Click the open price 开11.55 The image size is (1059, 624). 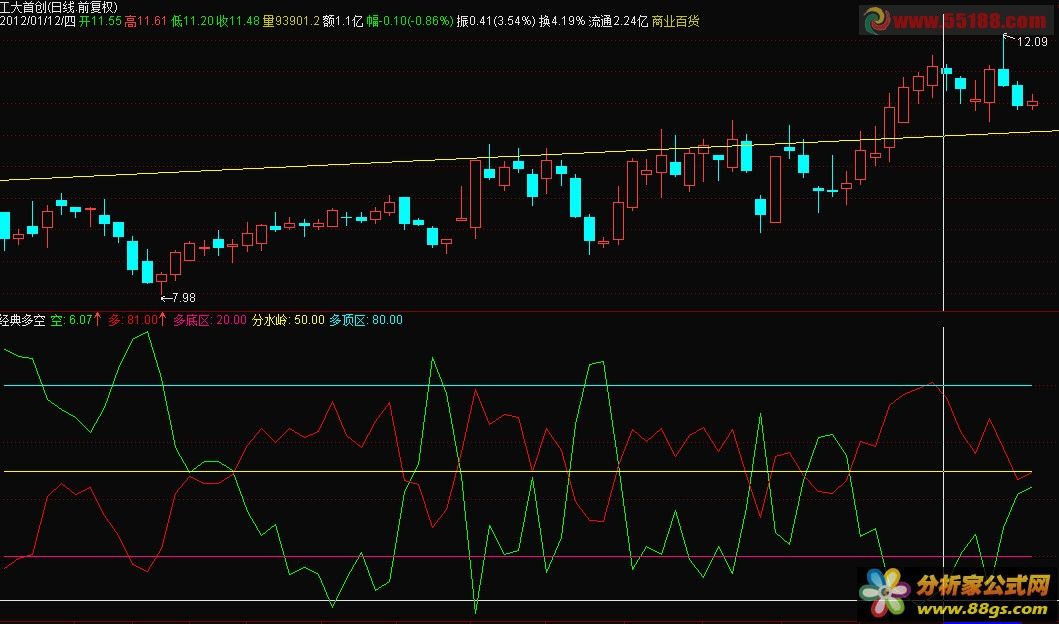100,21
